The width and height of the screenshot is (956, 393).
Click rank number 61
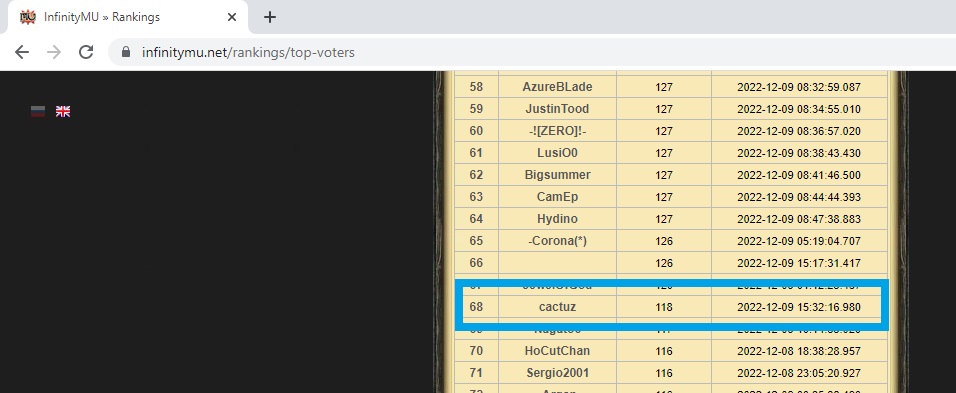point(476,153)
